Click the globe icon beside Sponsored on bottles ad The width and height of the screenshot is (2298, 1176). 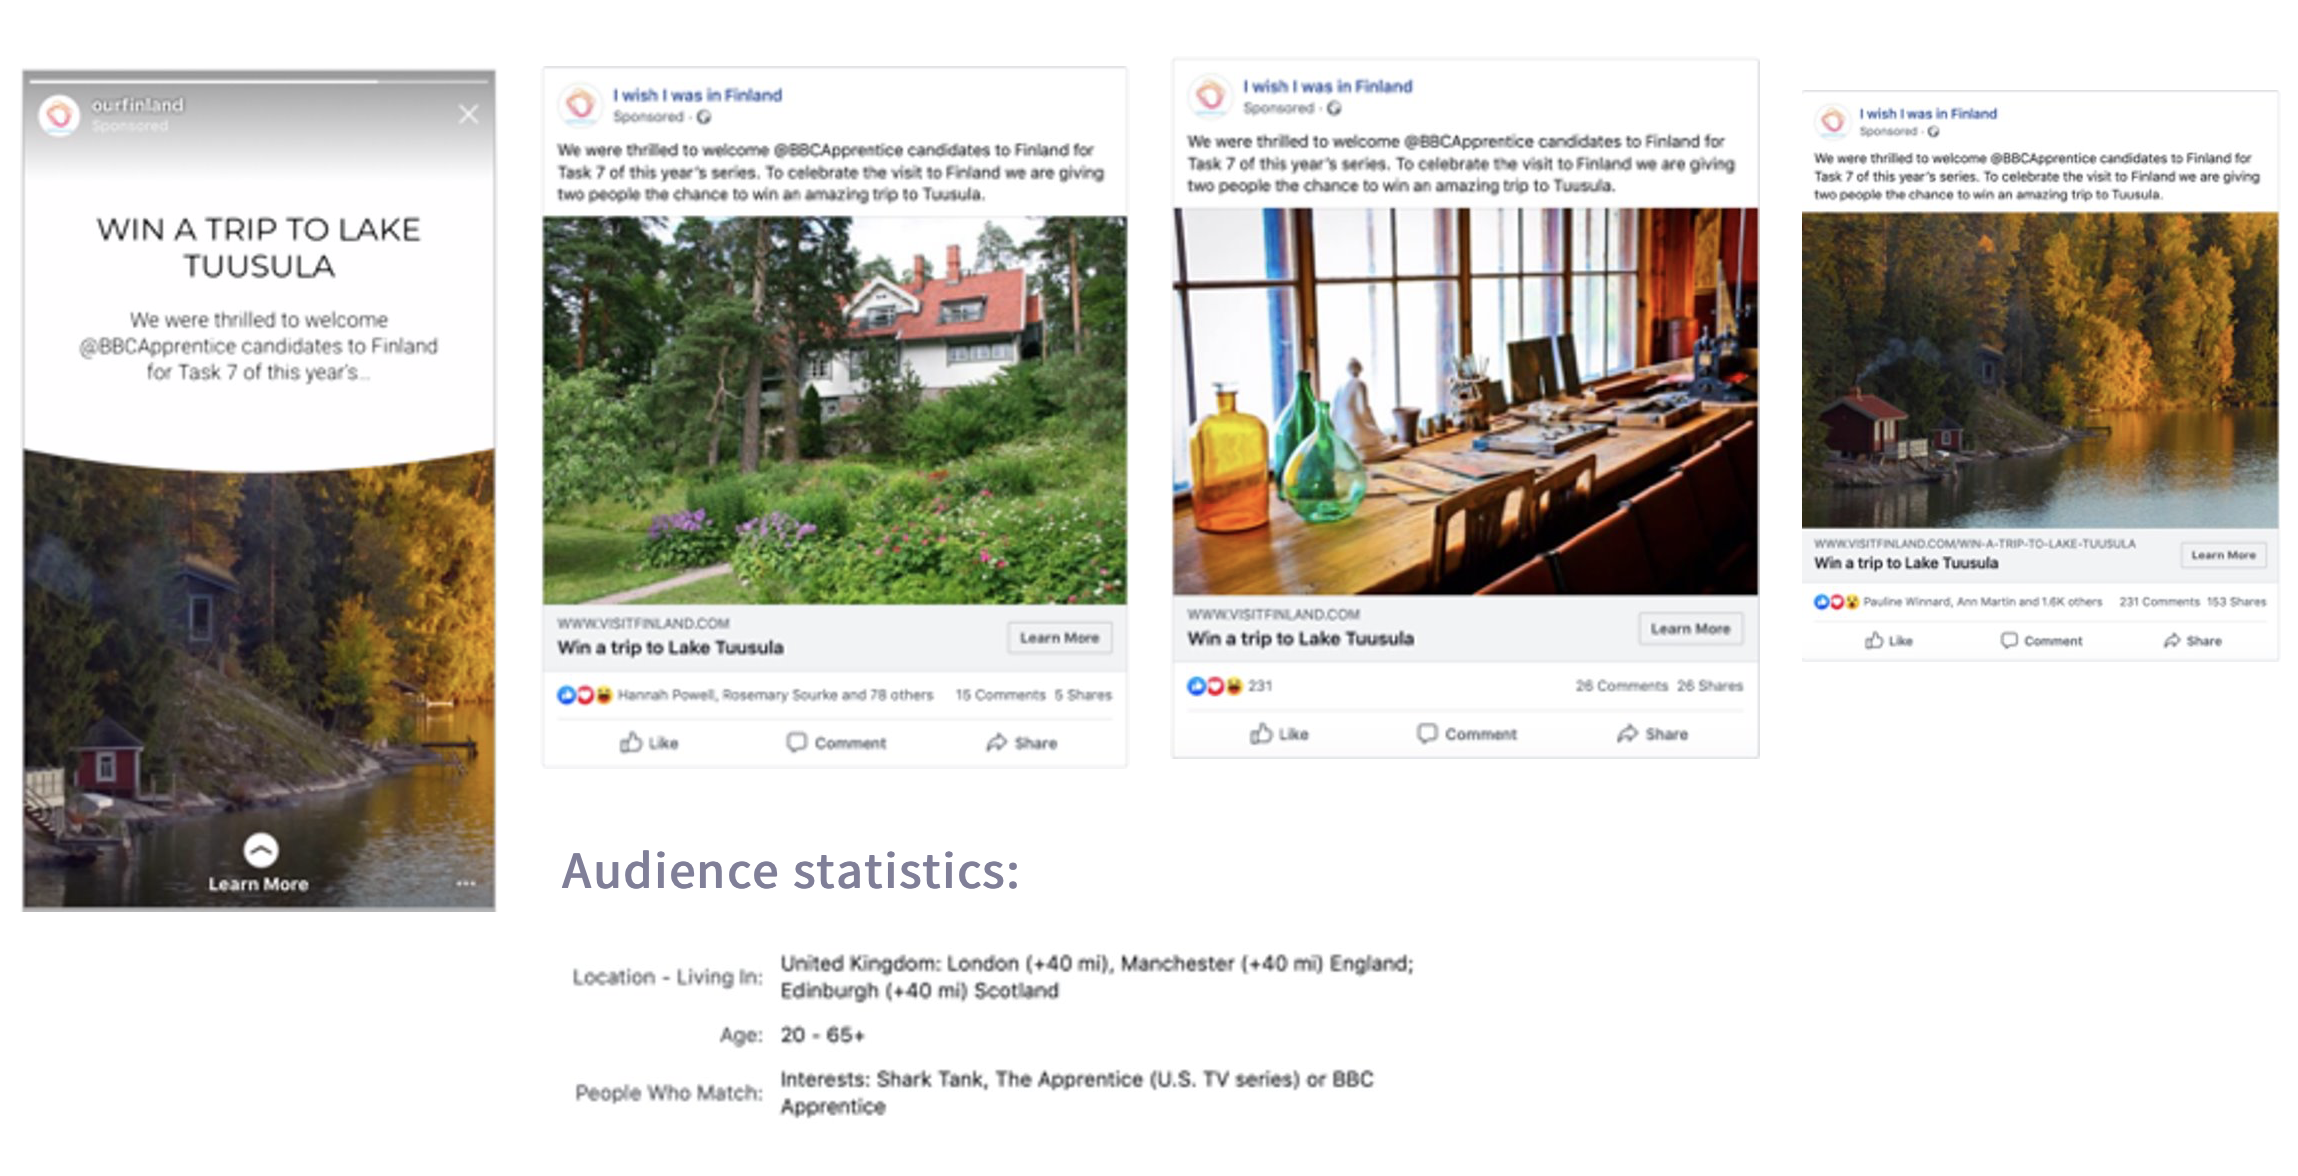point(1334,108)
